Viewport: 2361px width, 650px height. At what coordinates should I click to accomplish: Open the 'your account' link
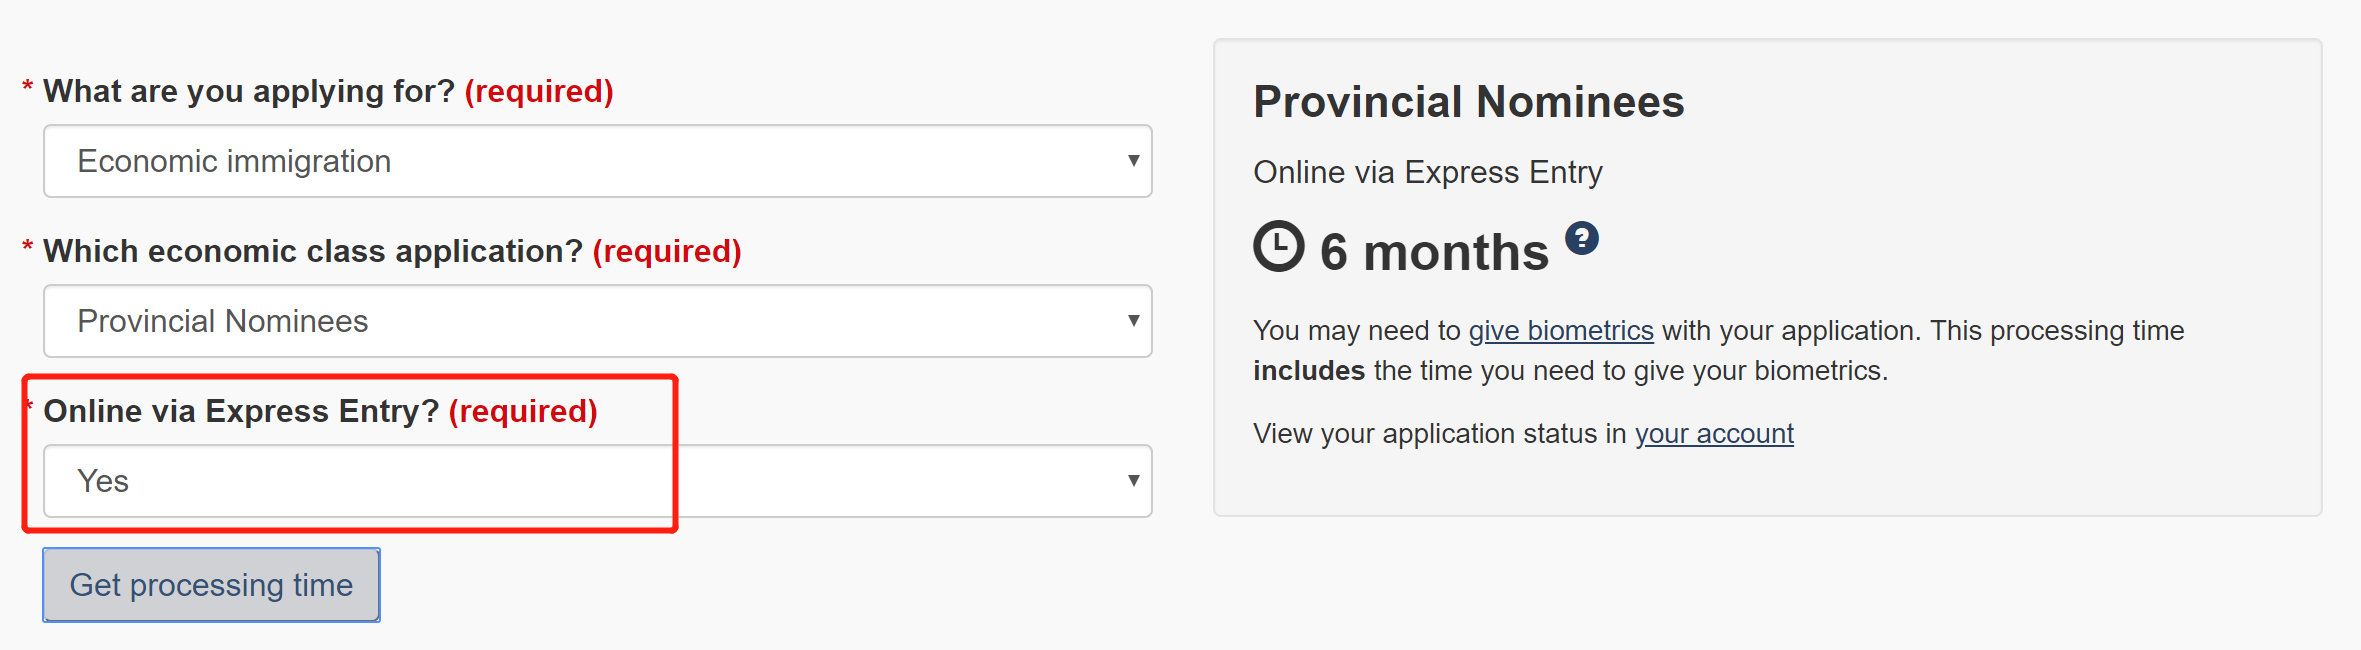pyautogui.click(x=1714, y=434)
